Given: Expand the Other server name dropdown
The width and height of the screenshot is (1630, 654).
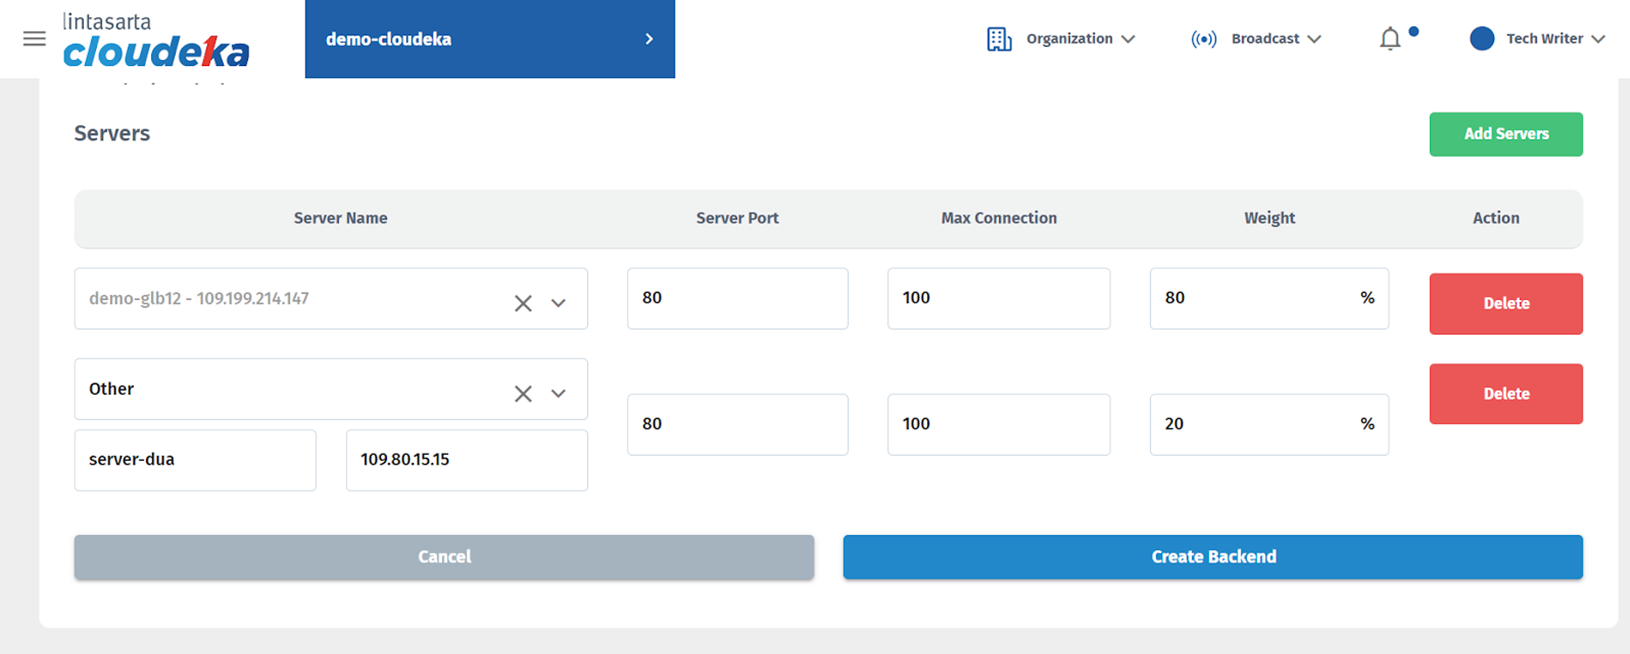Looking at the screenshot, I should tap(559, 394).
